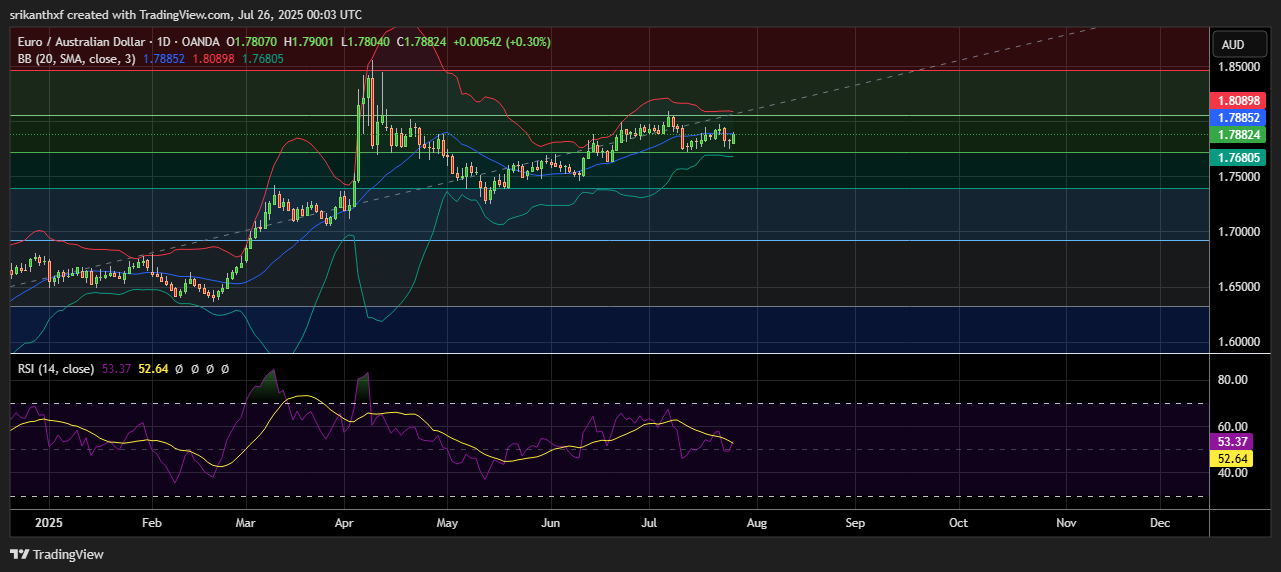
Task: Click the purple 53.37 value in RSI legend
Action: click(116, 369)
